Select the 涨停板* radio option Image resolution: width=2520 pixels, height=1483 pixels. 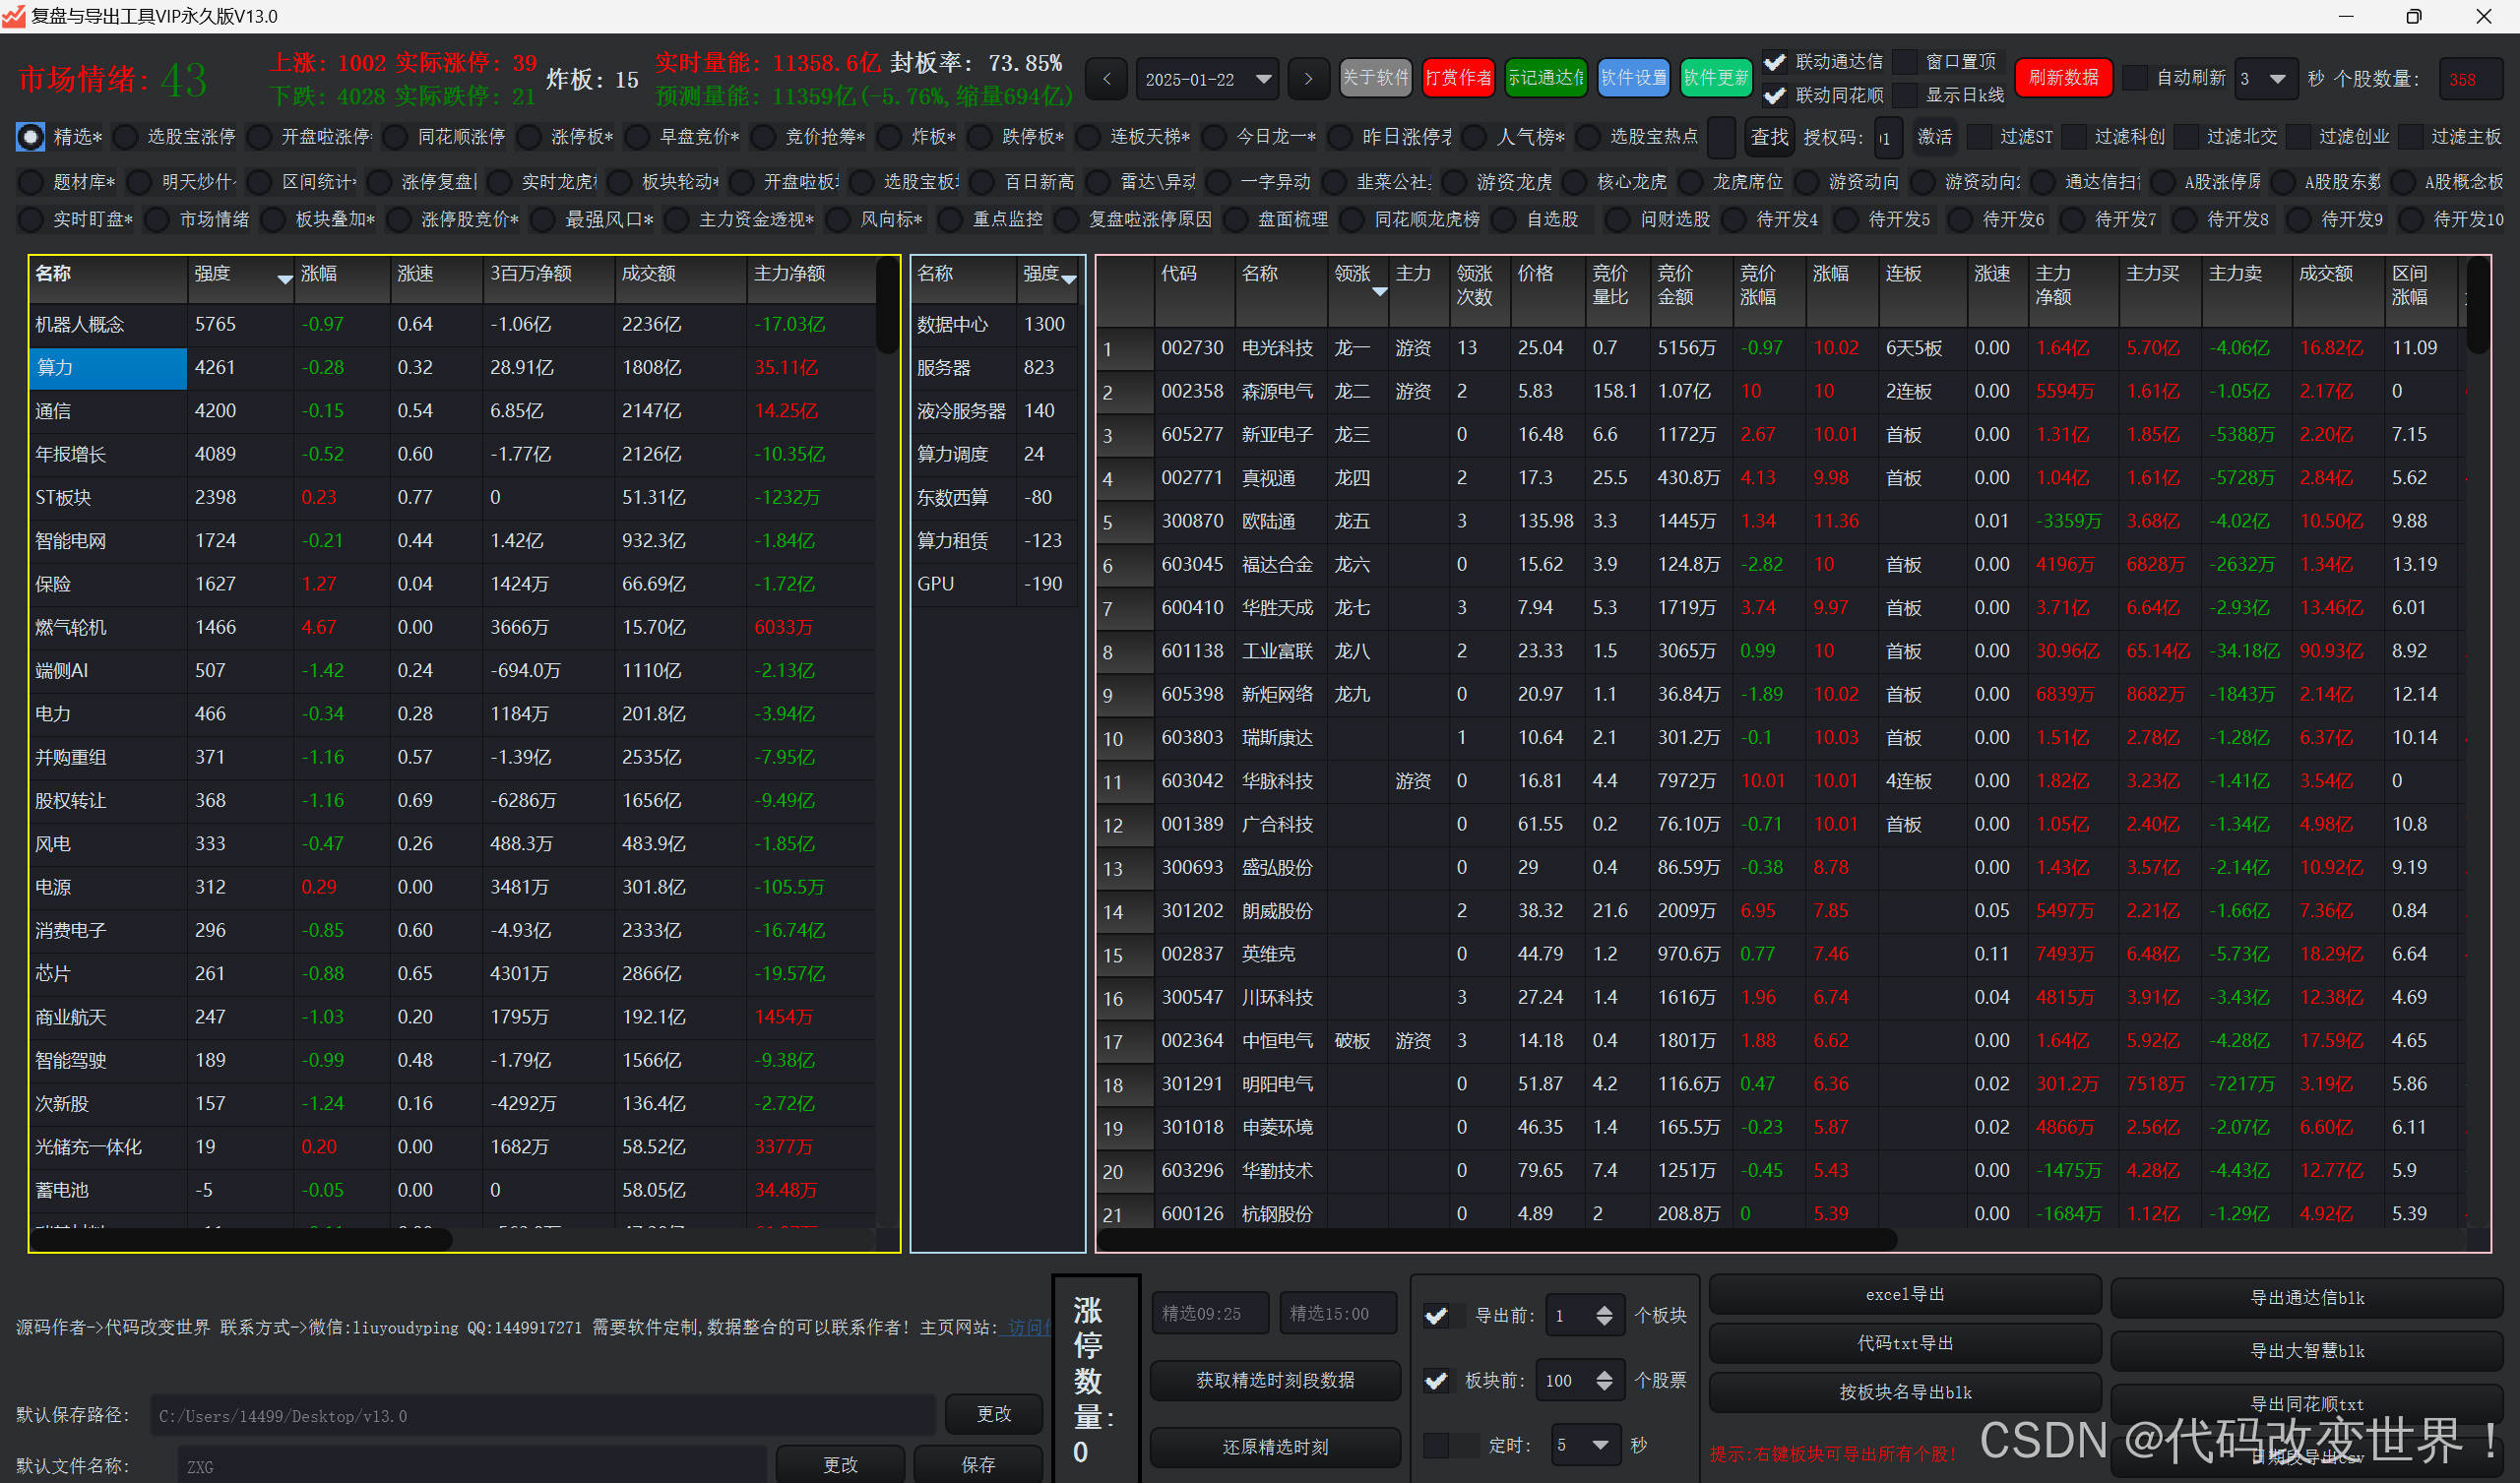click(530, 136)
